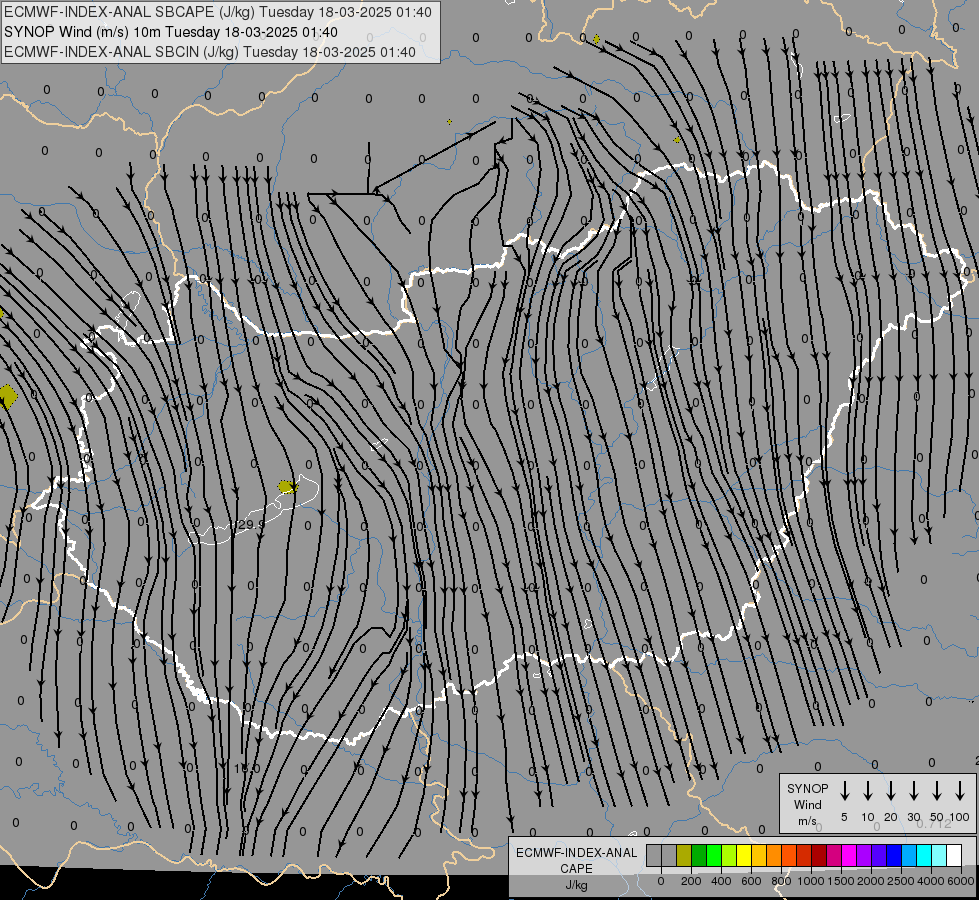Screen dimensions: 979x900
Task: Click the 10 m/s wind arrow in legend
Action: pos(868,791)
